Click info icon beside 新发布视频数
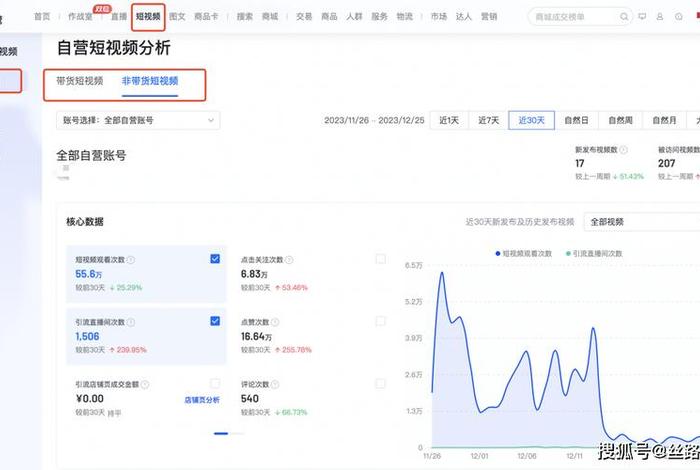The width and height of the screenshot is (700, 470). pyautogui.click(x=623, y=150)
